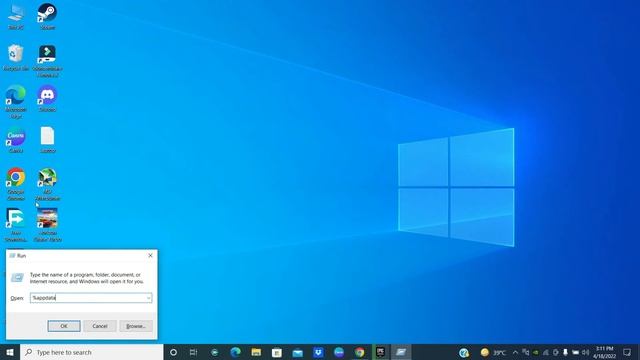The width and height of the screenshot is (640, 360).
Task: Open the Mail app from the taskbar
Action: click(298, 352)
